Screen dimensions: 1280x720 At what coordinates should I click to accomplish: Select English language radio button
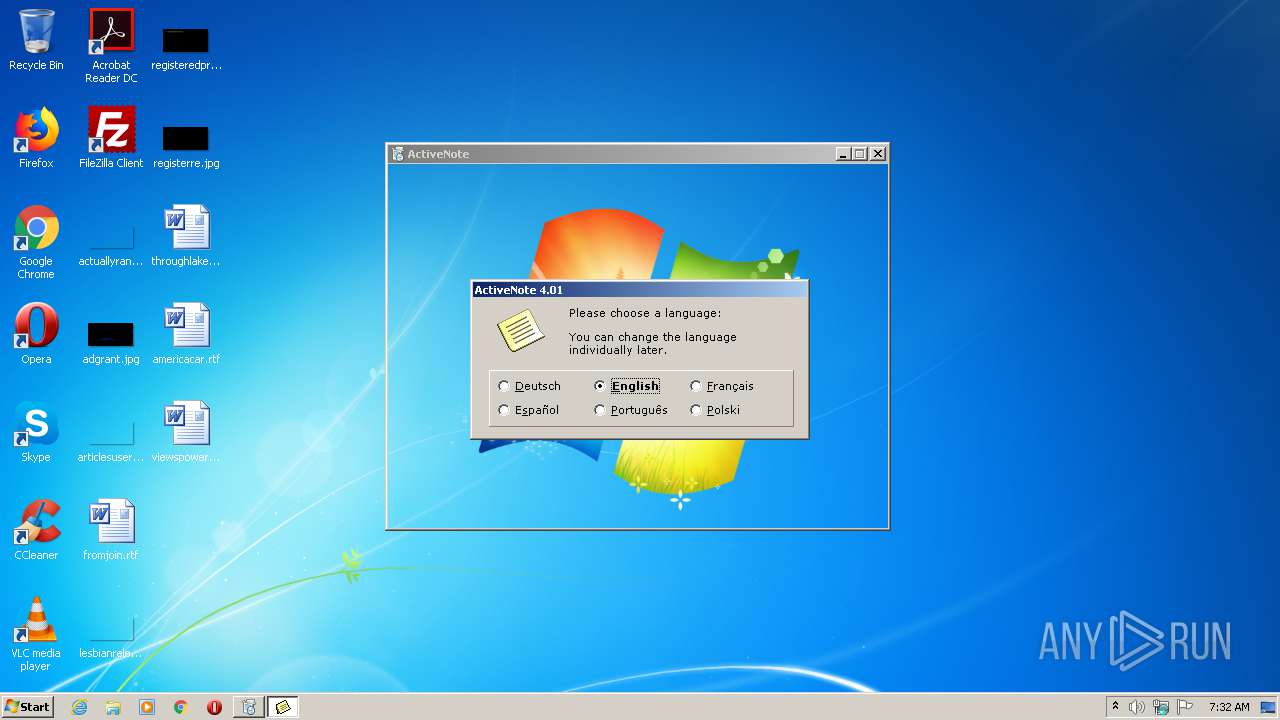click(x=627, y=386)
